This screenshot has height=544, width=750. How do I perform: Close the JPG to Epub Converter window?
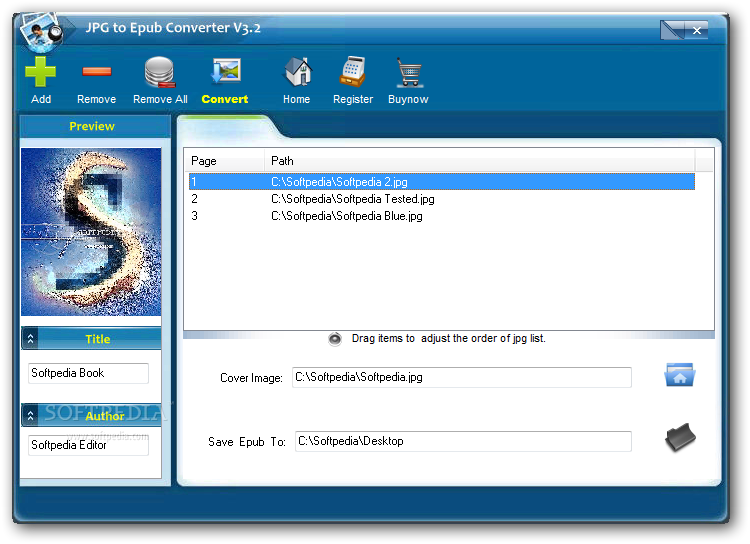pos(697,30)
